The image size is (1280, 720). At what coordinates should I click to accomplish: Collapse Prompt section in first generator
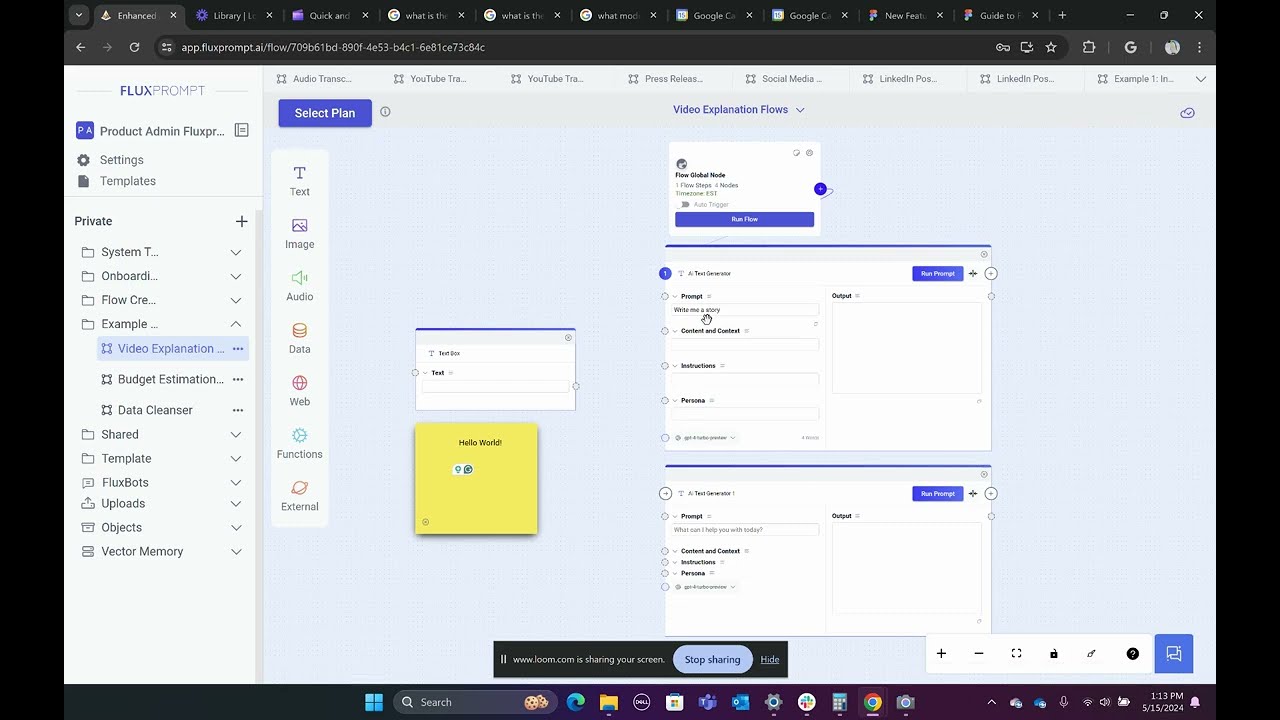pos(675,296)
